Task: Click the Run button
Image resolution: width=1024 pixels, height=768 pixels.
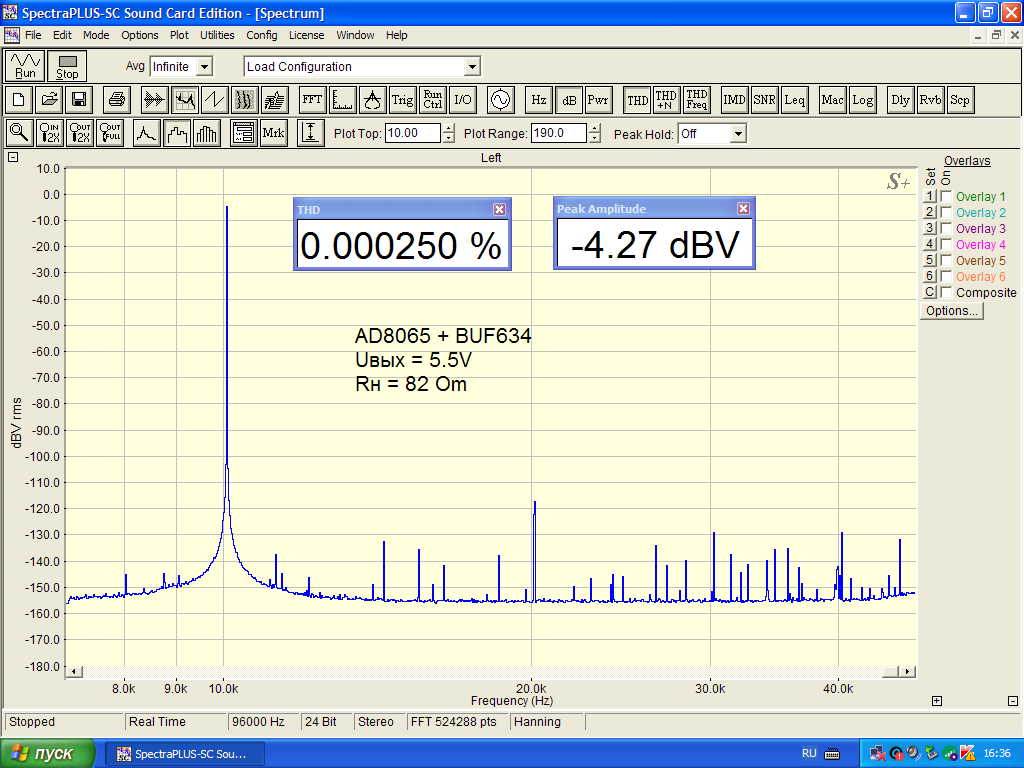Action: pos(25,66)
